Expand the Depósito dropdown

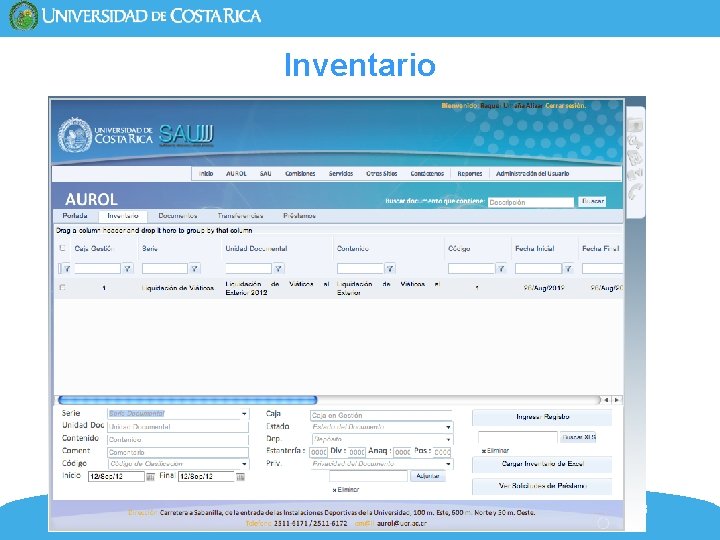(x=448, y=439)
